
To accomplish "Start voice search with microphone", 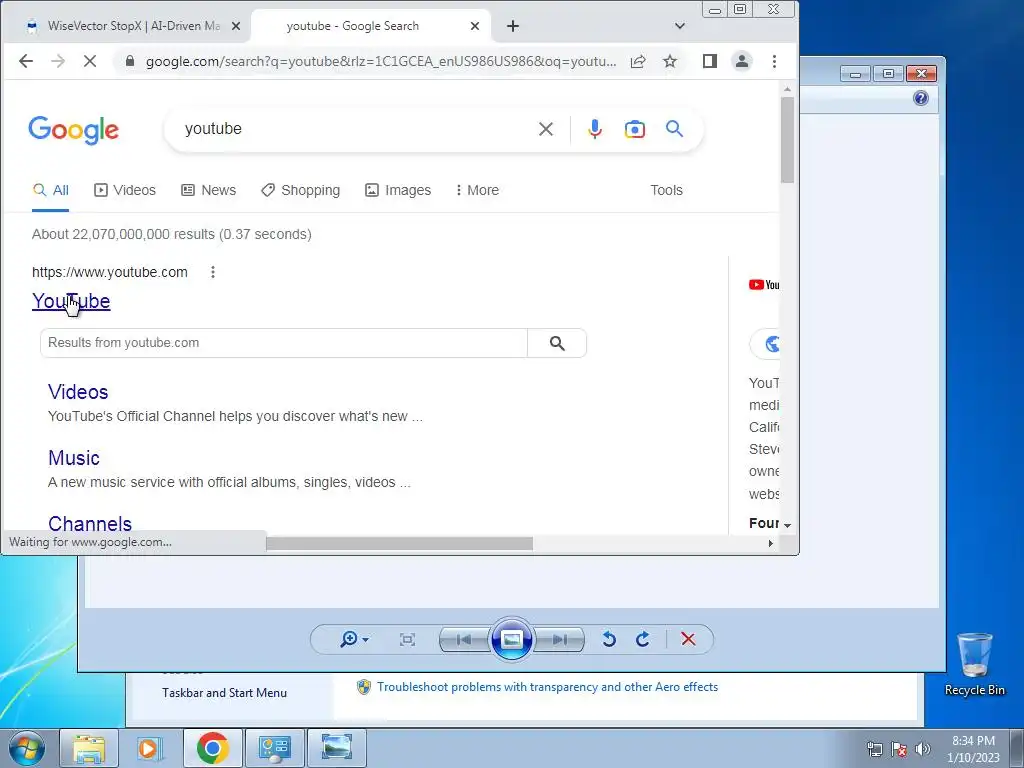I will [594, 129].
